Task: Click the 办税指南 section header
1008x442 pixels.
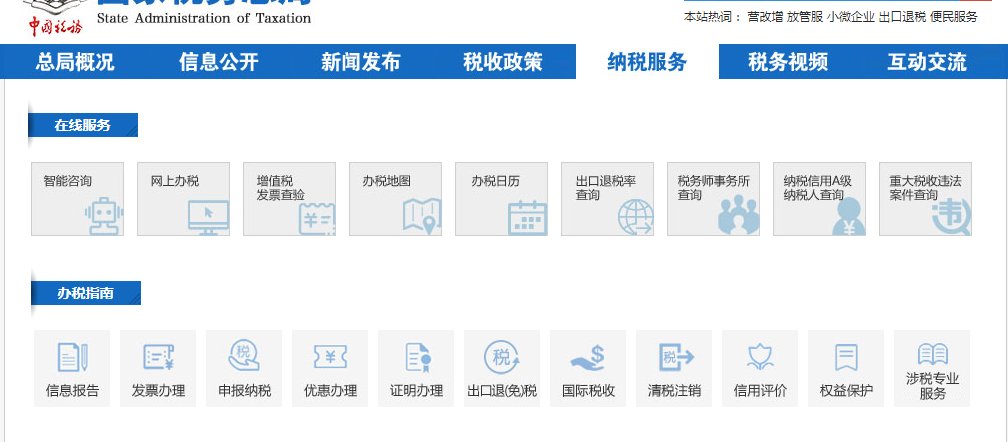Action: point(86,293)
